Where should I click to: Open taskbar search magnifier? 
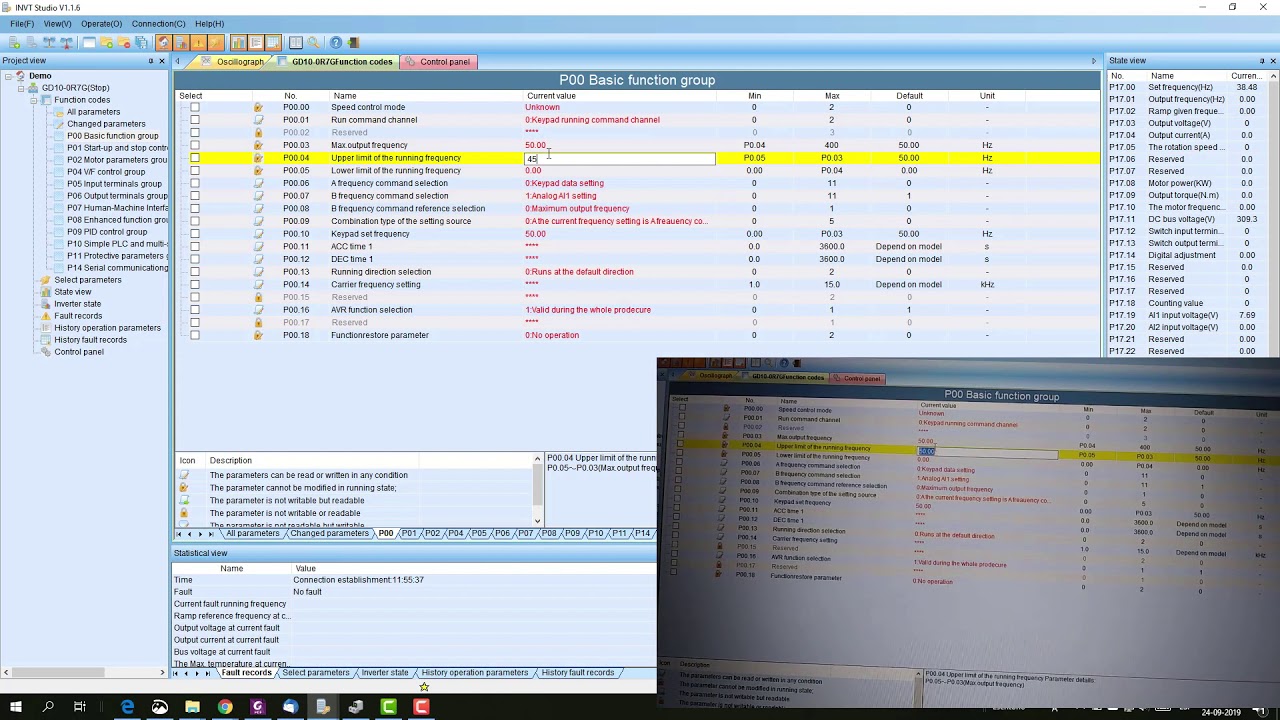point(48,707)
